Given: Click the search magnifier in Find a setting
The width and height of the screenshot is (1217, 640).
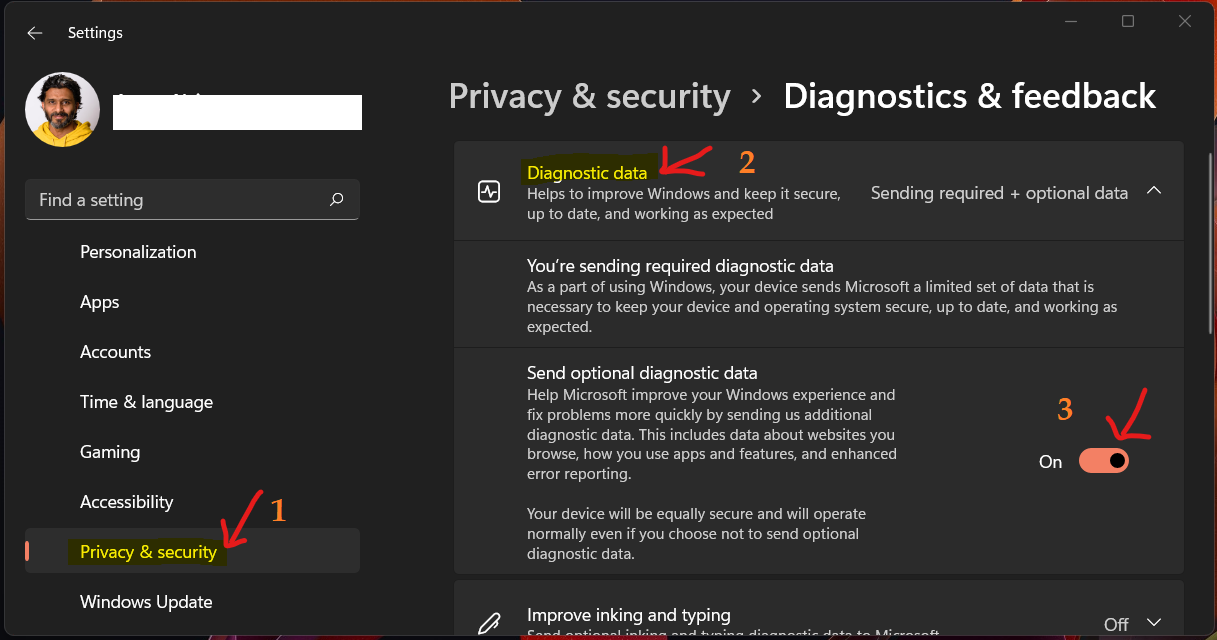Looking at the screenshot, I should [x=337, y=199].
